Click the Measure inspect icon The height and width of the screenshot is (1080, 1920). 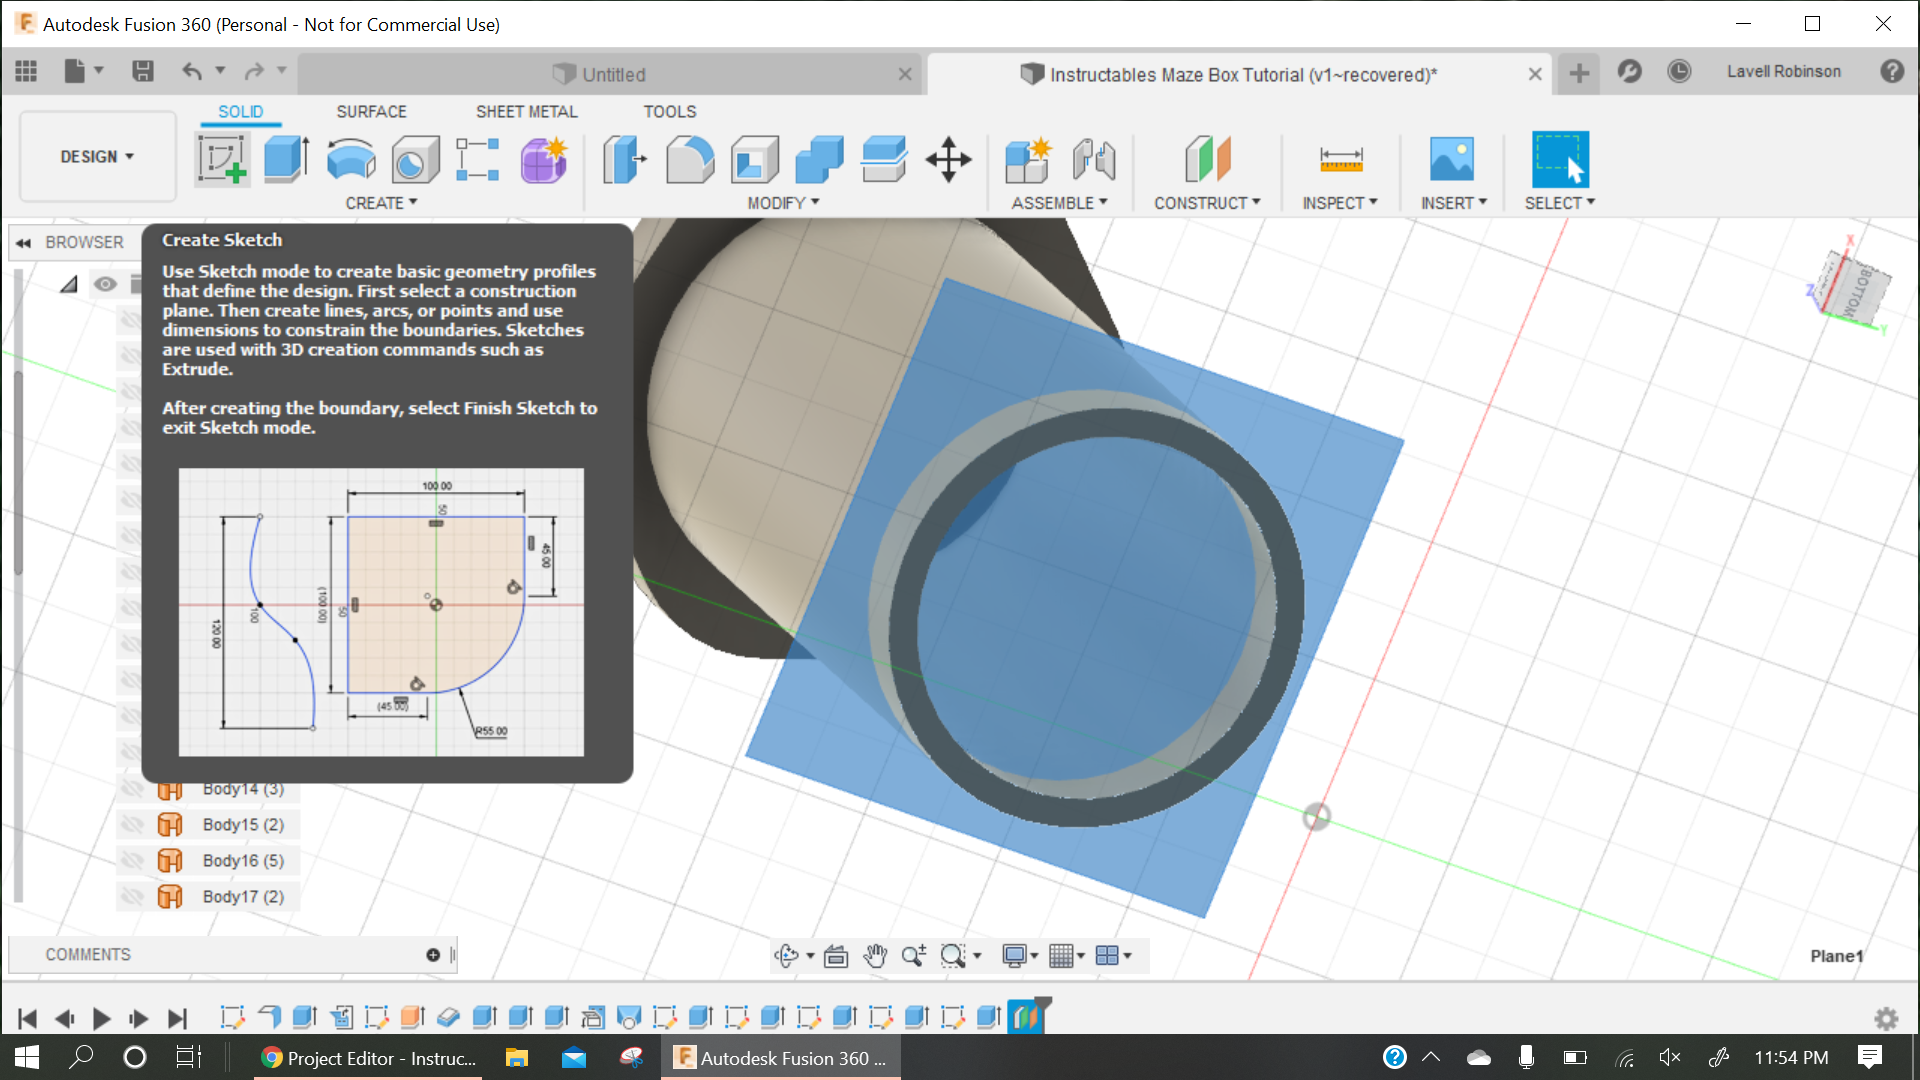[1341, 160]
